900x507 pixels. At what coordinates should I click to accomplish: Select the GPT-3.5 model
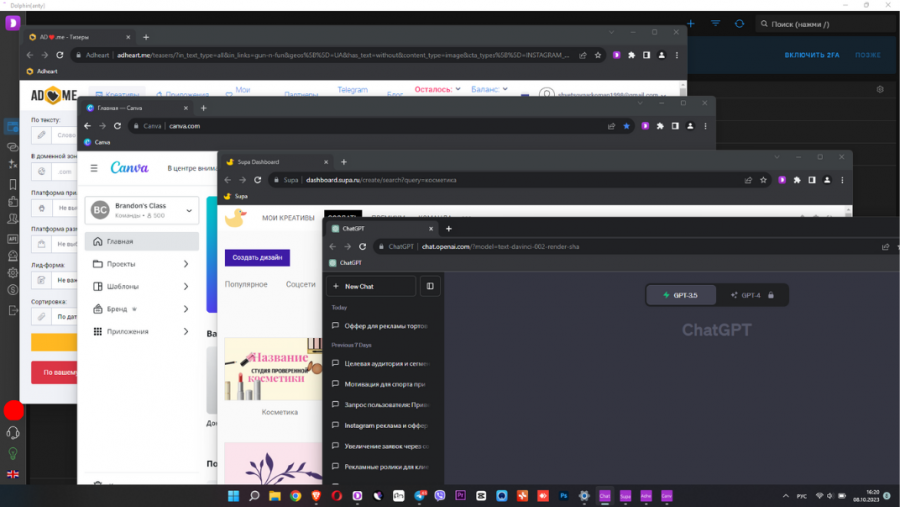[681, 295]
